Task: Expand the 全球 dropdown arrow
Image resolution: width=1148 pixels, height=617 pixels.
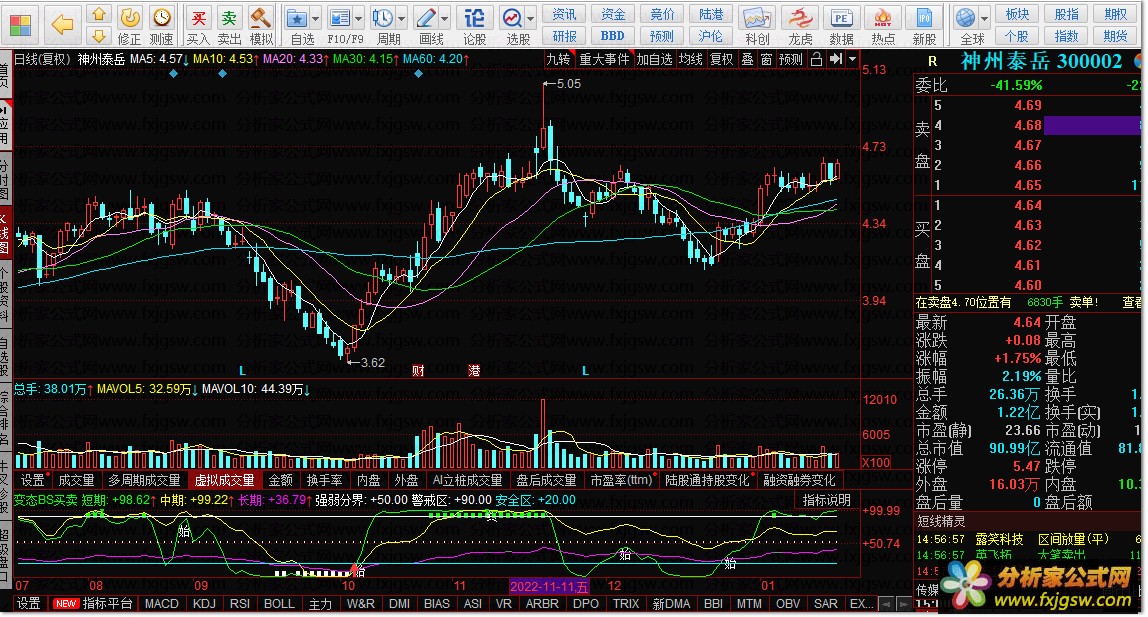Action: [x=985, y=18]
